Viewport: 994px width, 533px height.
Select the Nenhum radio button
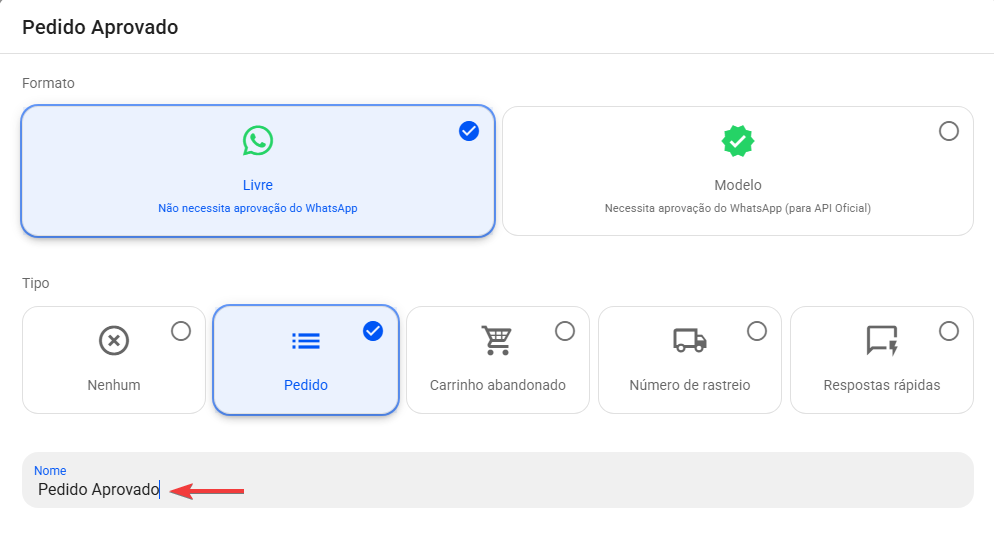coord(181,331)
